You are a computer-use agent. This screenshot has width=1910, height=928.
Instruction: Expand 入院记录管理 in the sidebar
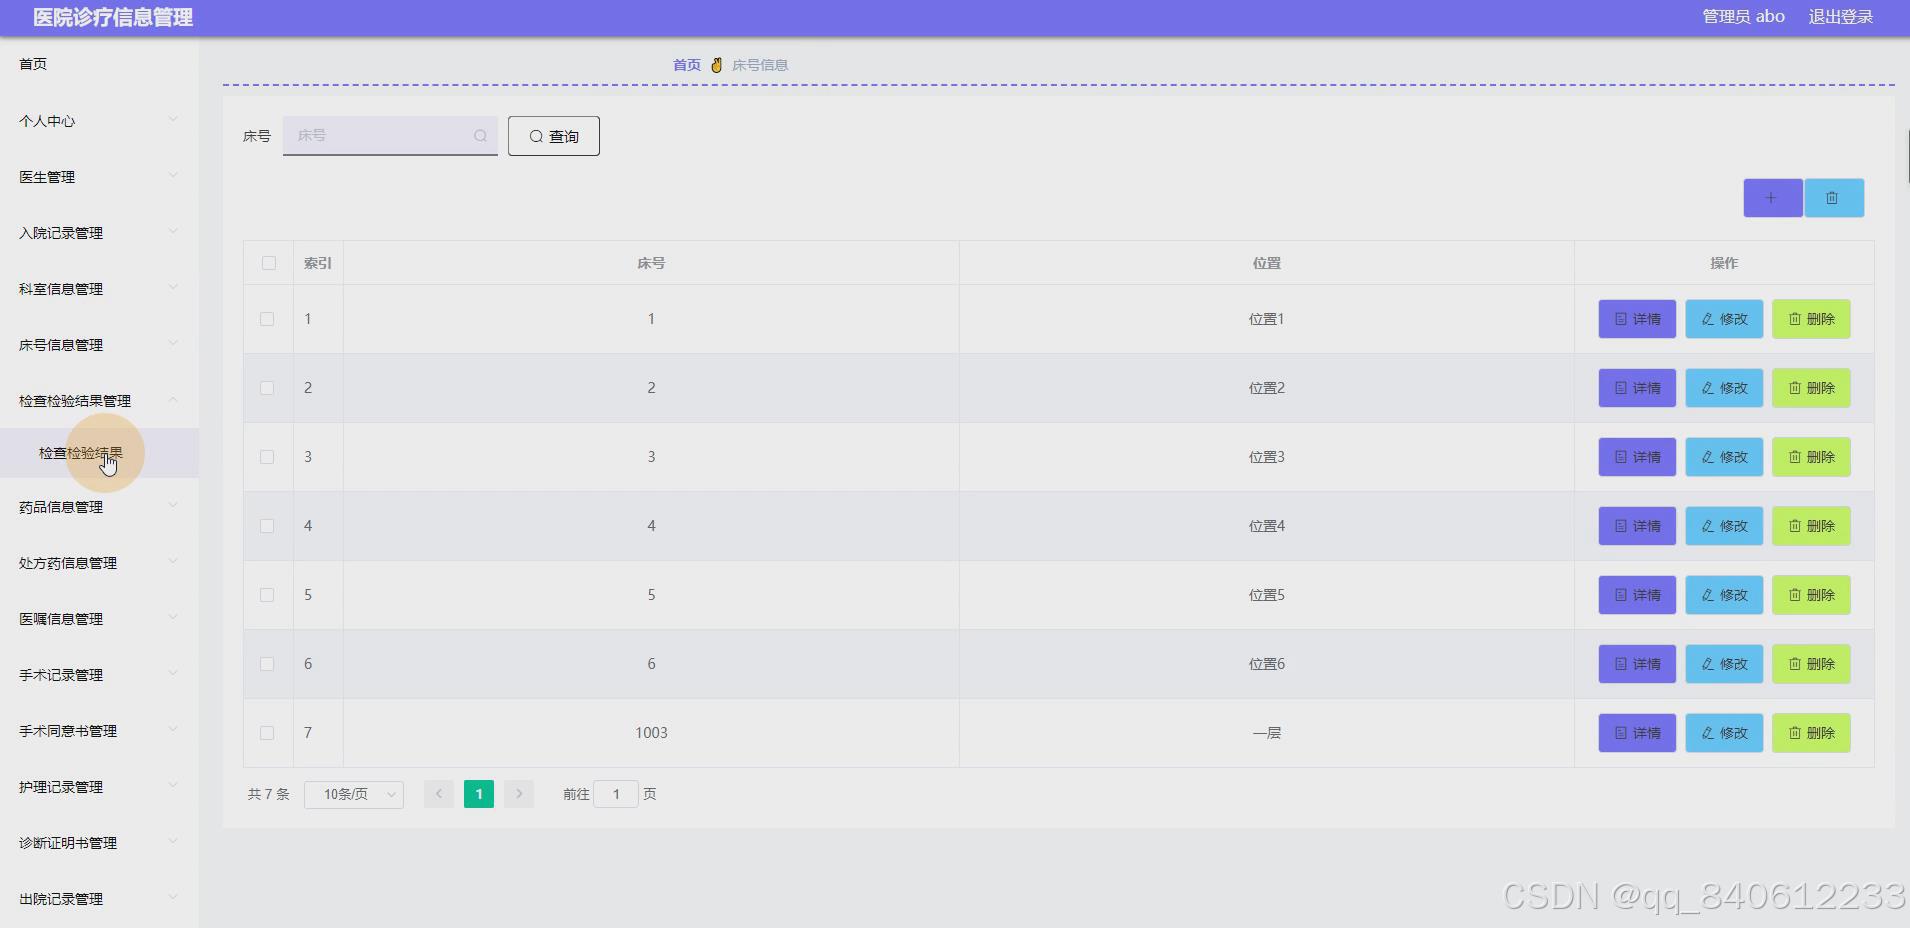point(99,233)
